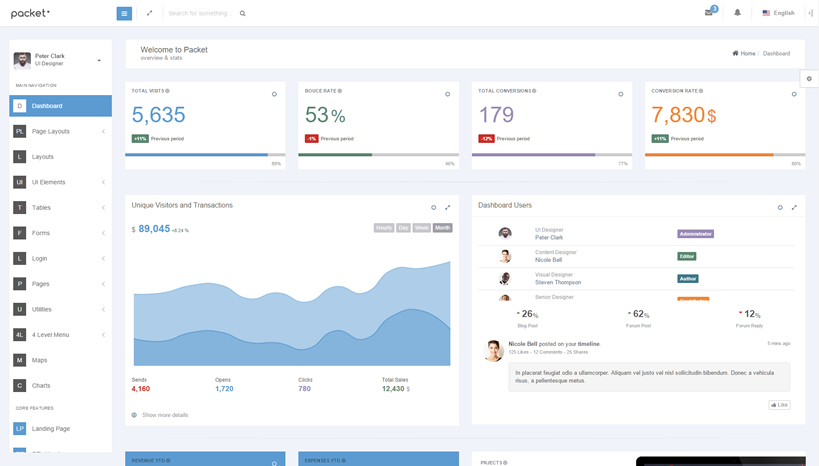
Task: Click the search magnifier icon
Action: click(242, 14)
